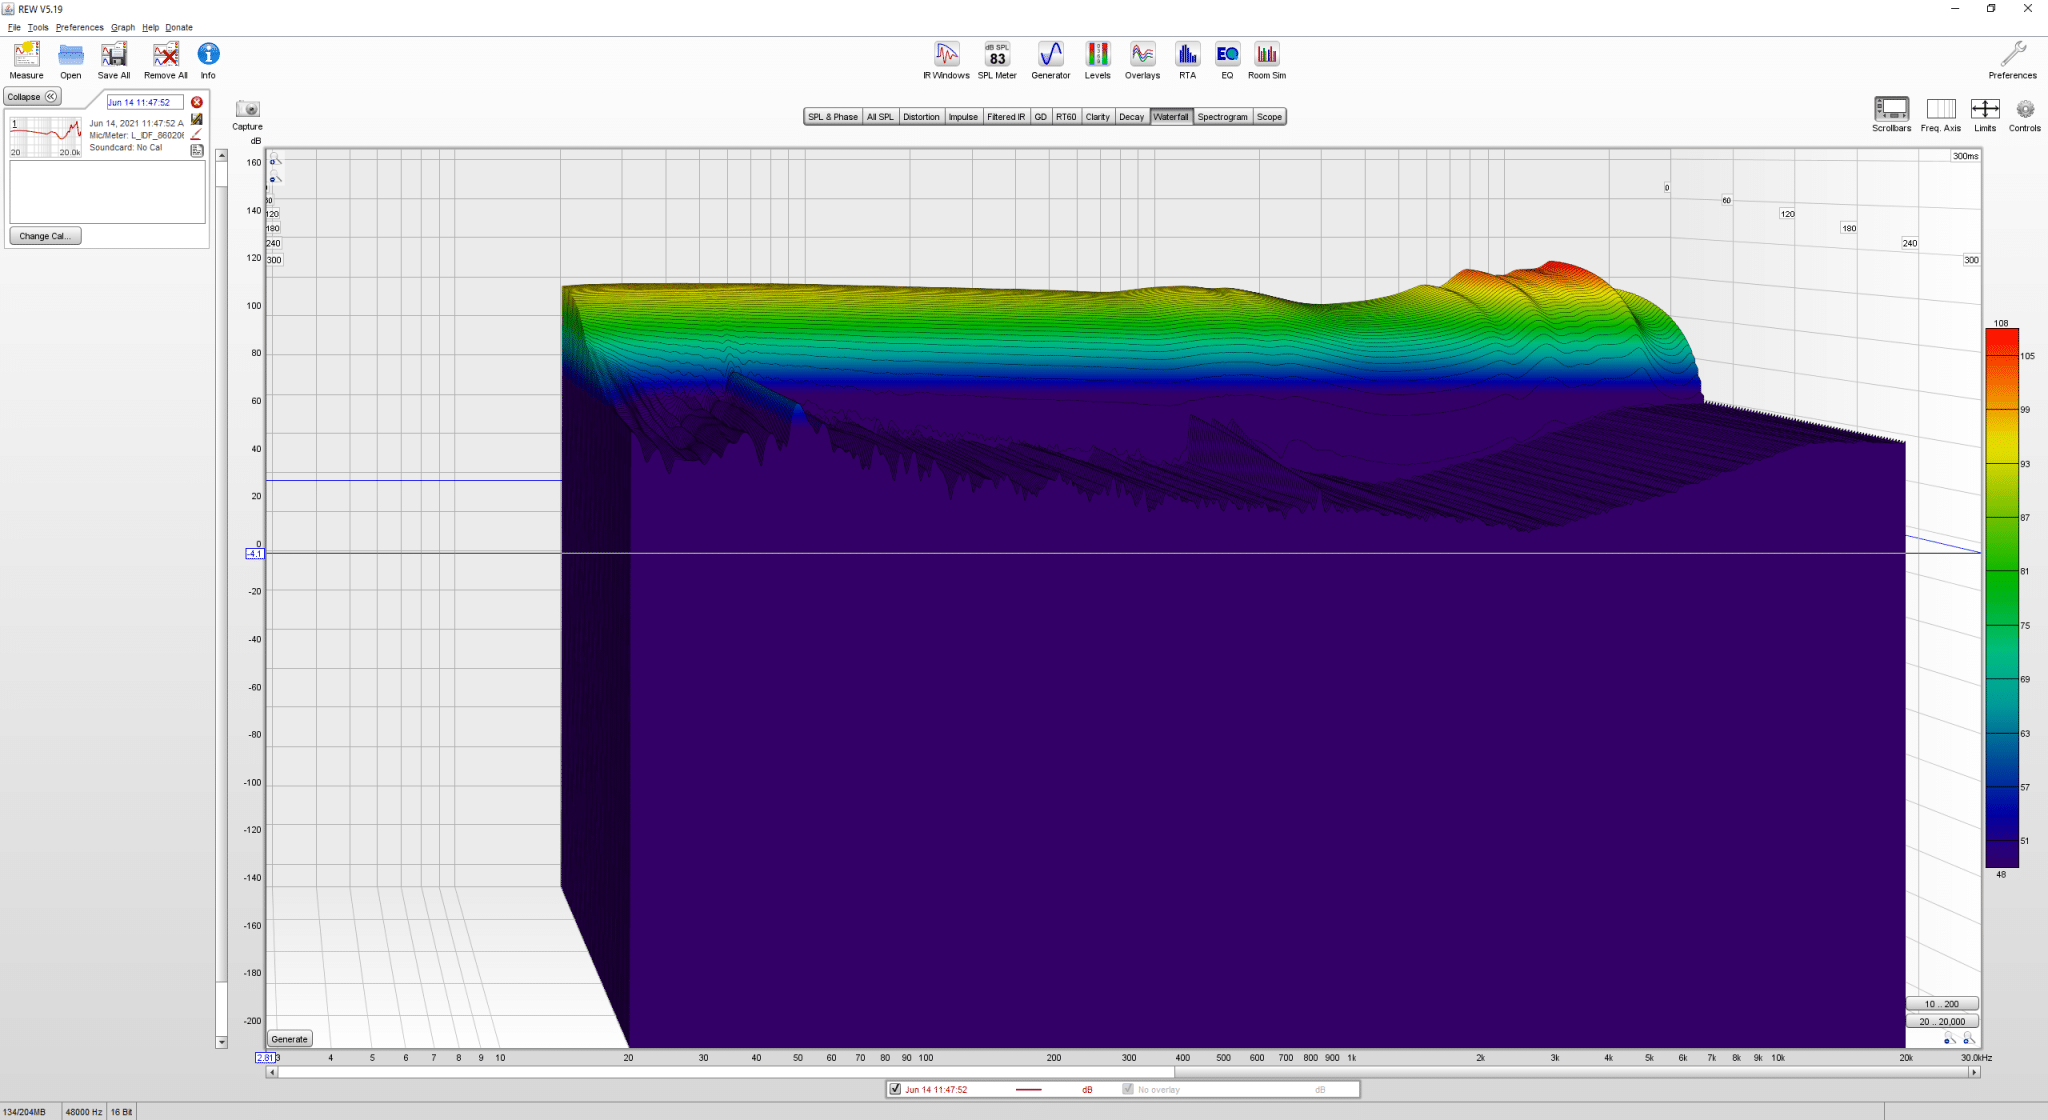Launch the SPL Meter
The image size is (2048, 1120).
[997, 60]
